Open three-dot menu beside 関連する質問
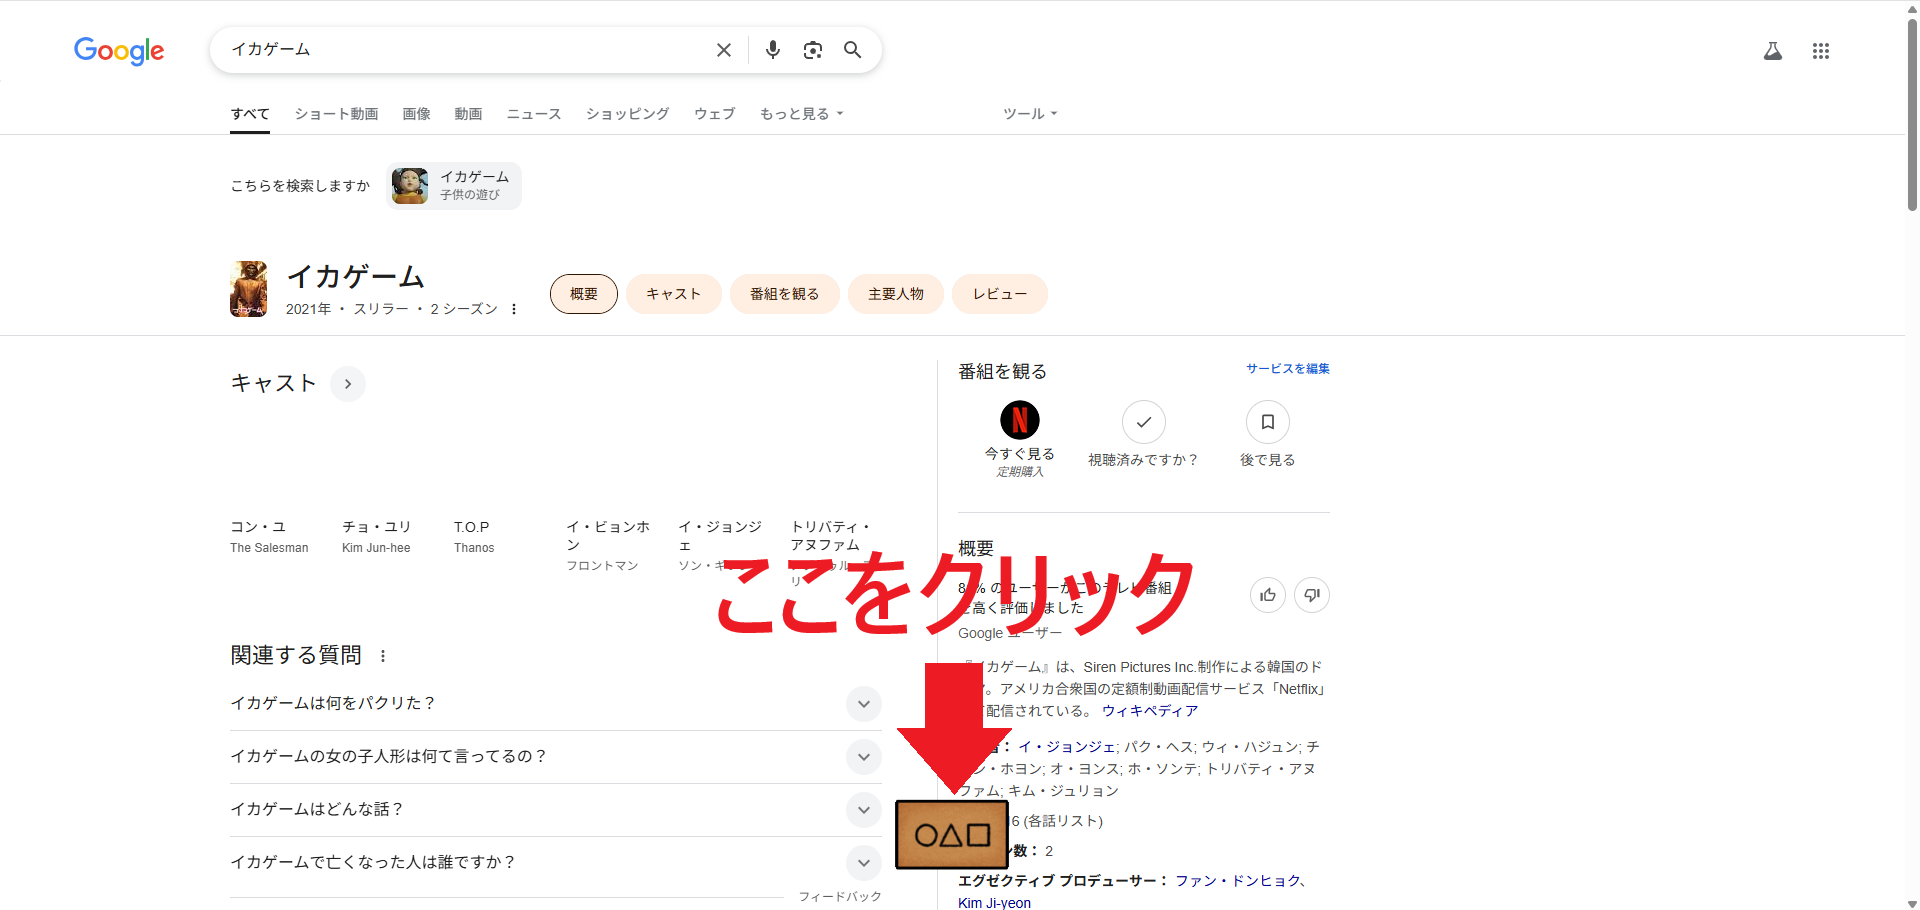This screenshot has width=1920, height=910. [x=383, y=656]
